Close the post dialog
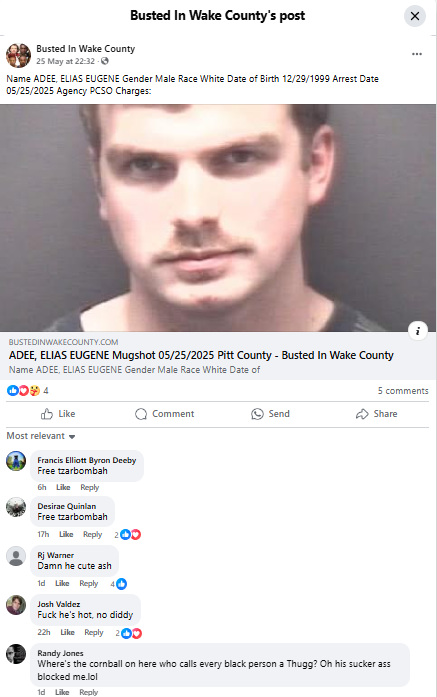This screenshot has height=697, width=437. tap(415, 16)
